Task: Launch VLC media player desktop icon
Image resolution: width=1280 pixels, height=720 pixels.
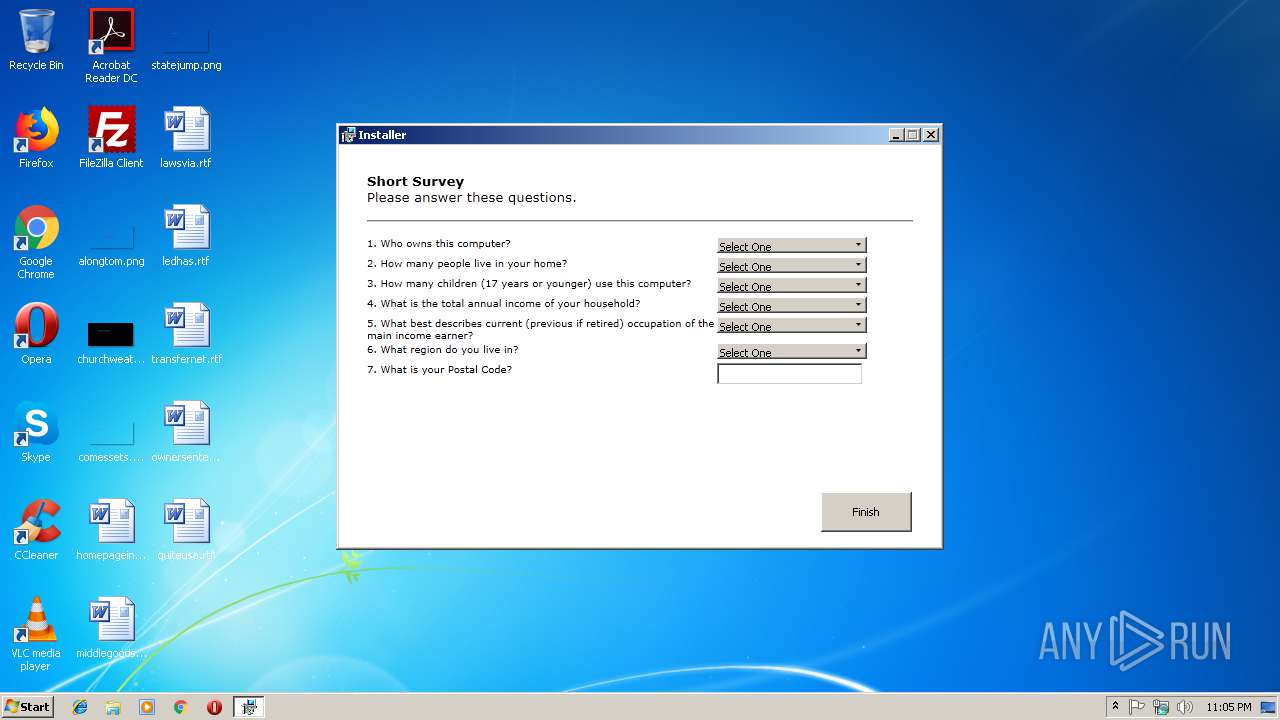Action: [x=36, y=634]
